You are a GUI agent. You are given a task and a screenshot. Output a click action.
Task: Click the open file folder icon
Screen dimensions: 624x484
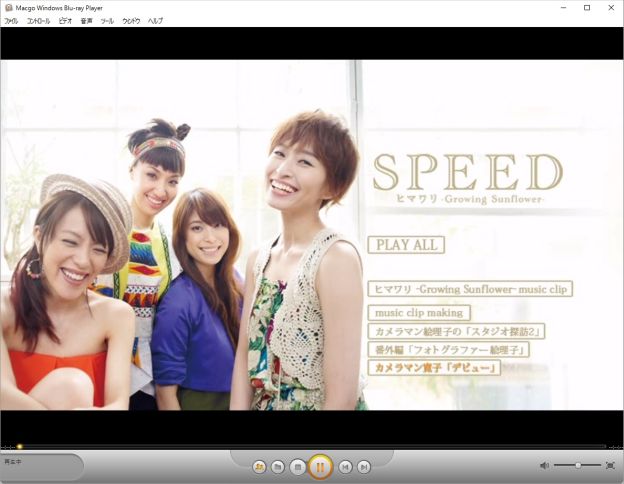pos(278,467)
